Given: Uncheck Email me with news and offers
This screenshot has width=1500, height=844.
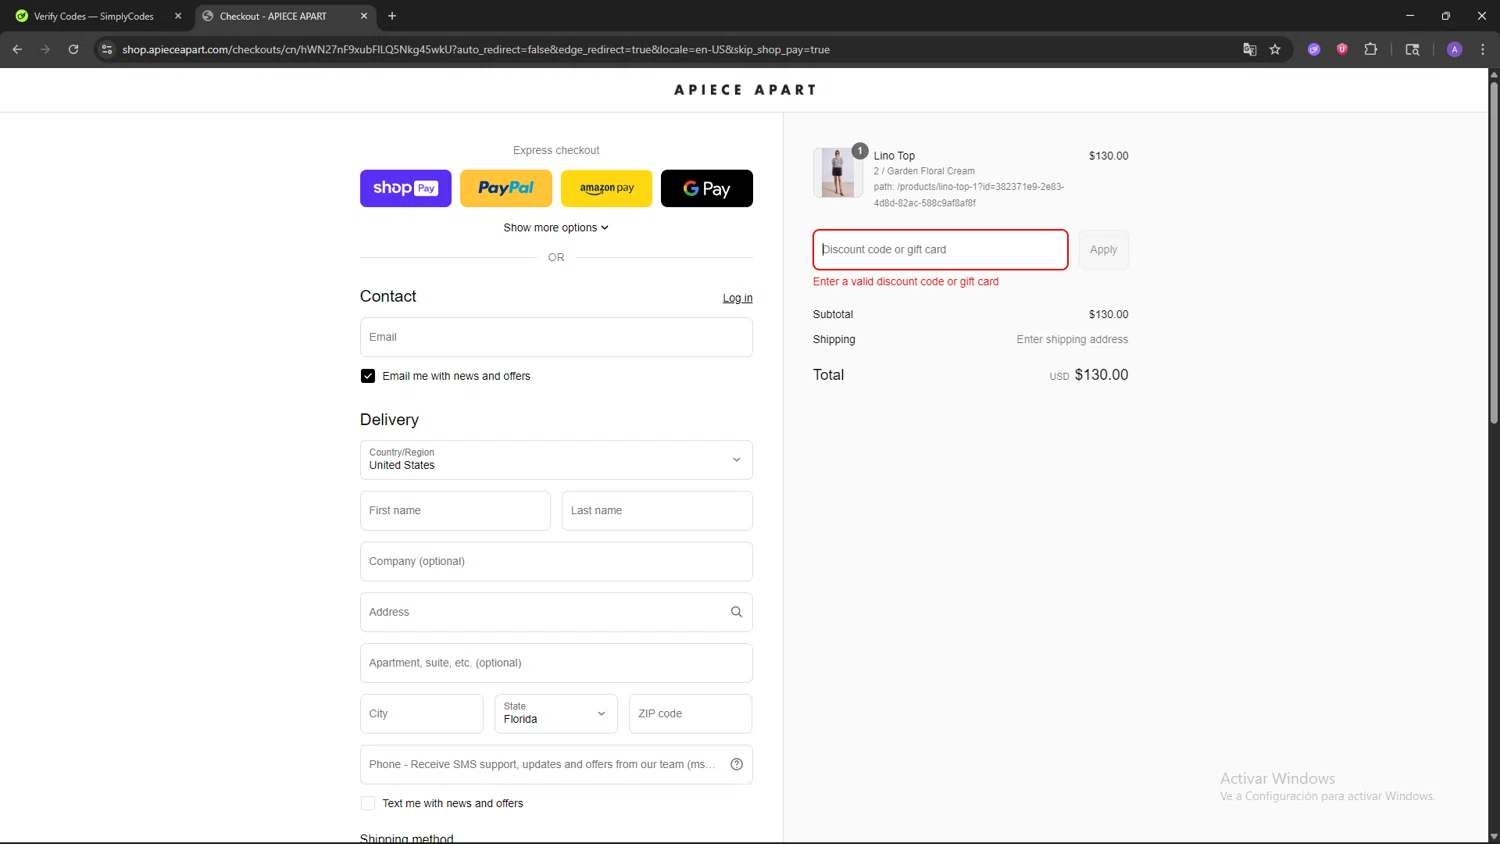Looking at the screenshot, I should click(368, 376).
